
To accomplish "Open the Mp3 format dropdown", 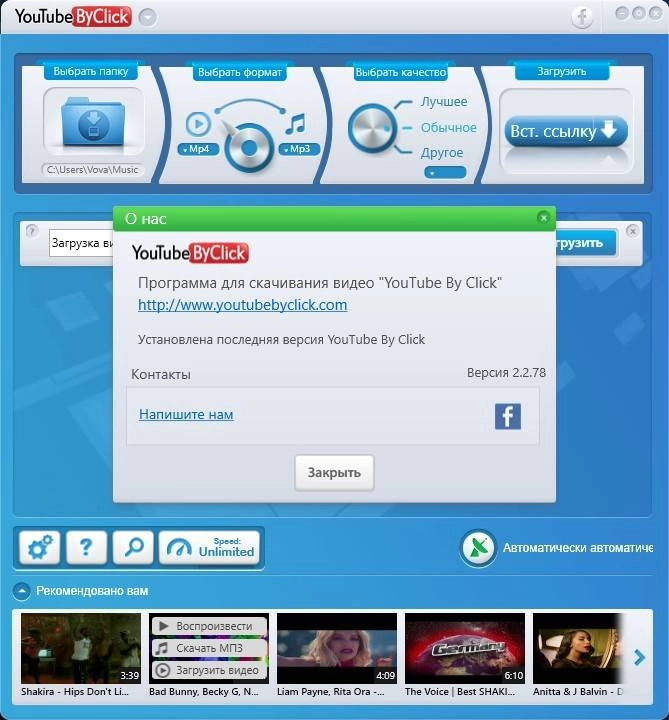I will click(299, 149).
